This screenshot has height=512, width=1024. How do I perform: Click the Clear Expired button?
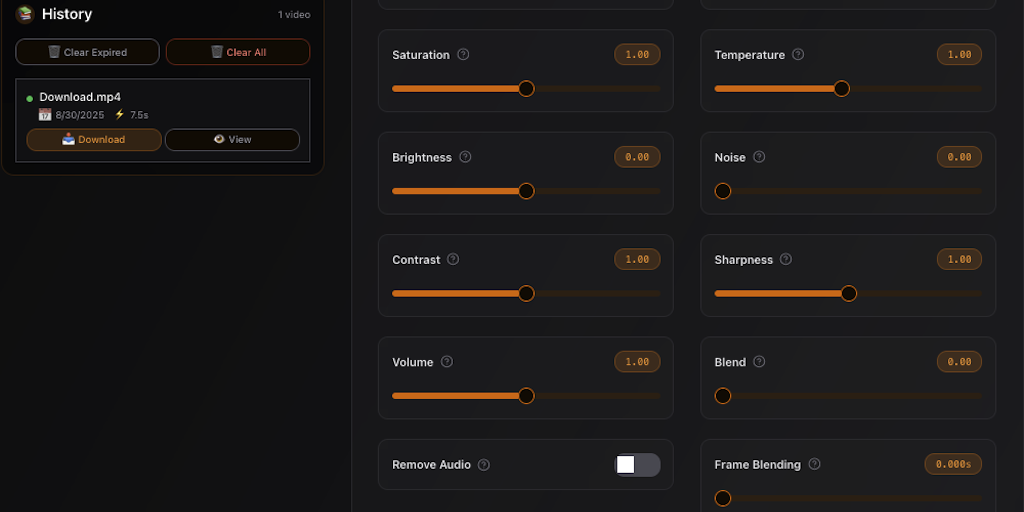point(88,52)
